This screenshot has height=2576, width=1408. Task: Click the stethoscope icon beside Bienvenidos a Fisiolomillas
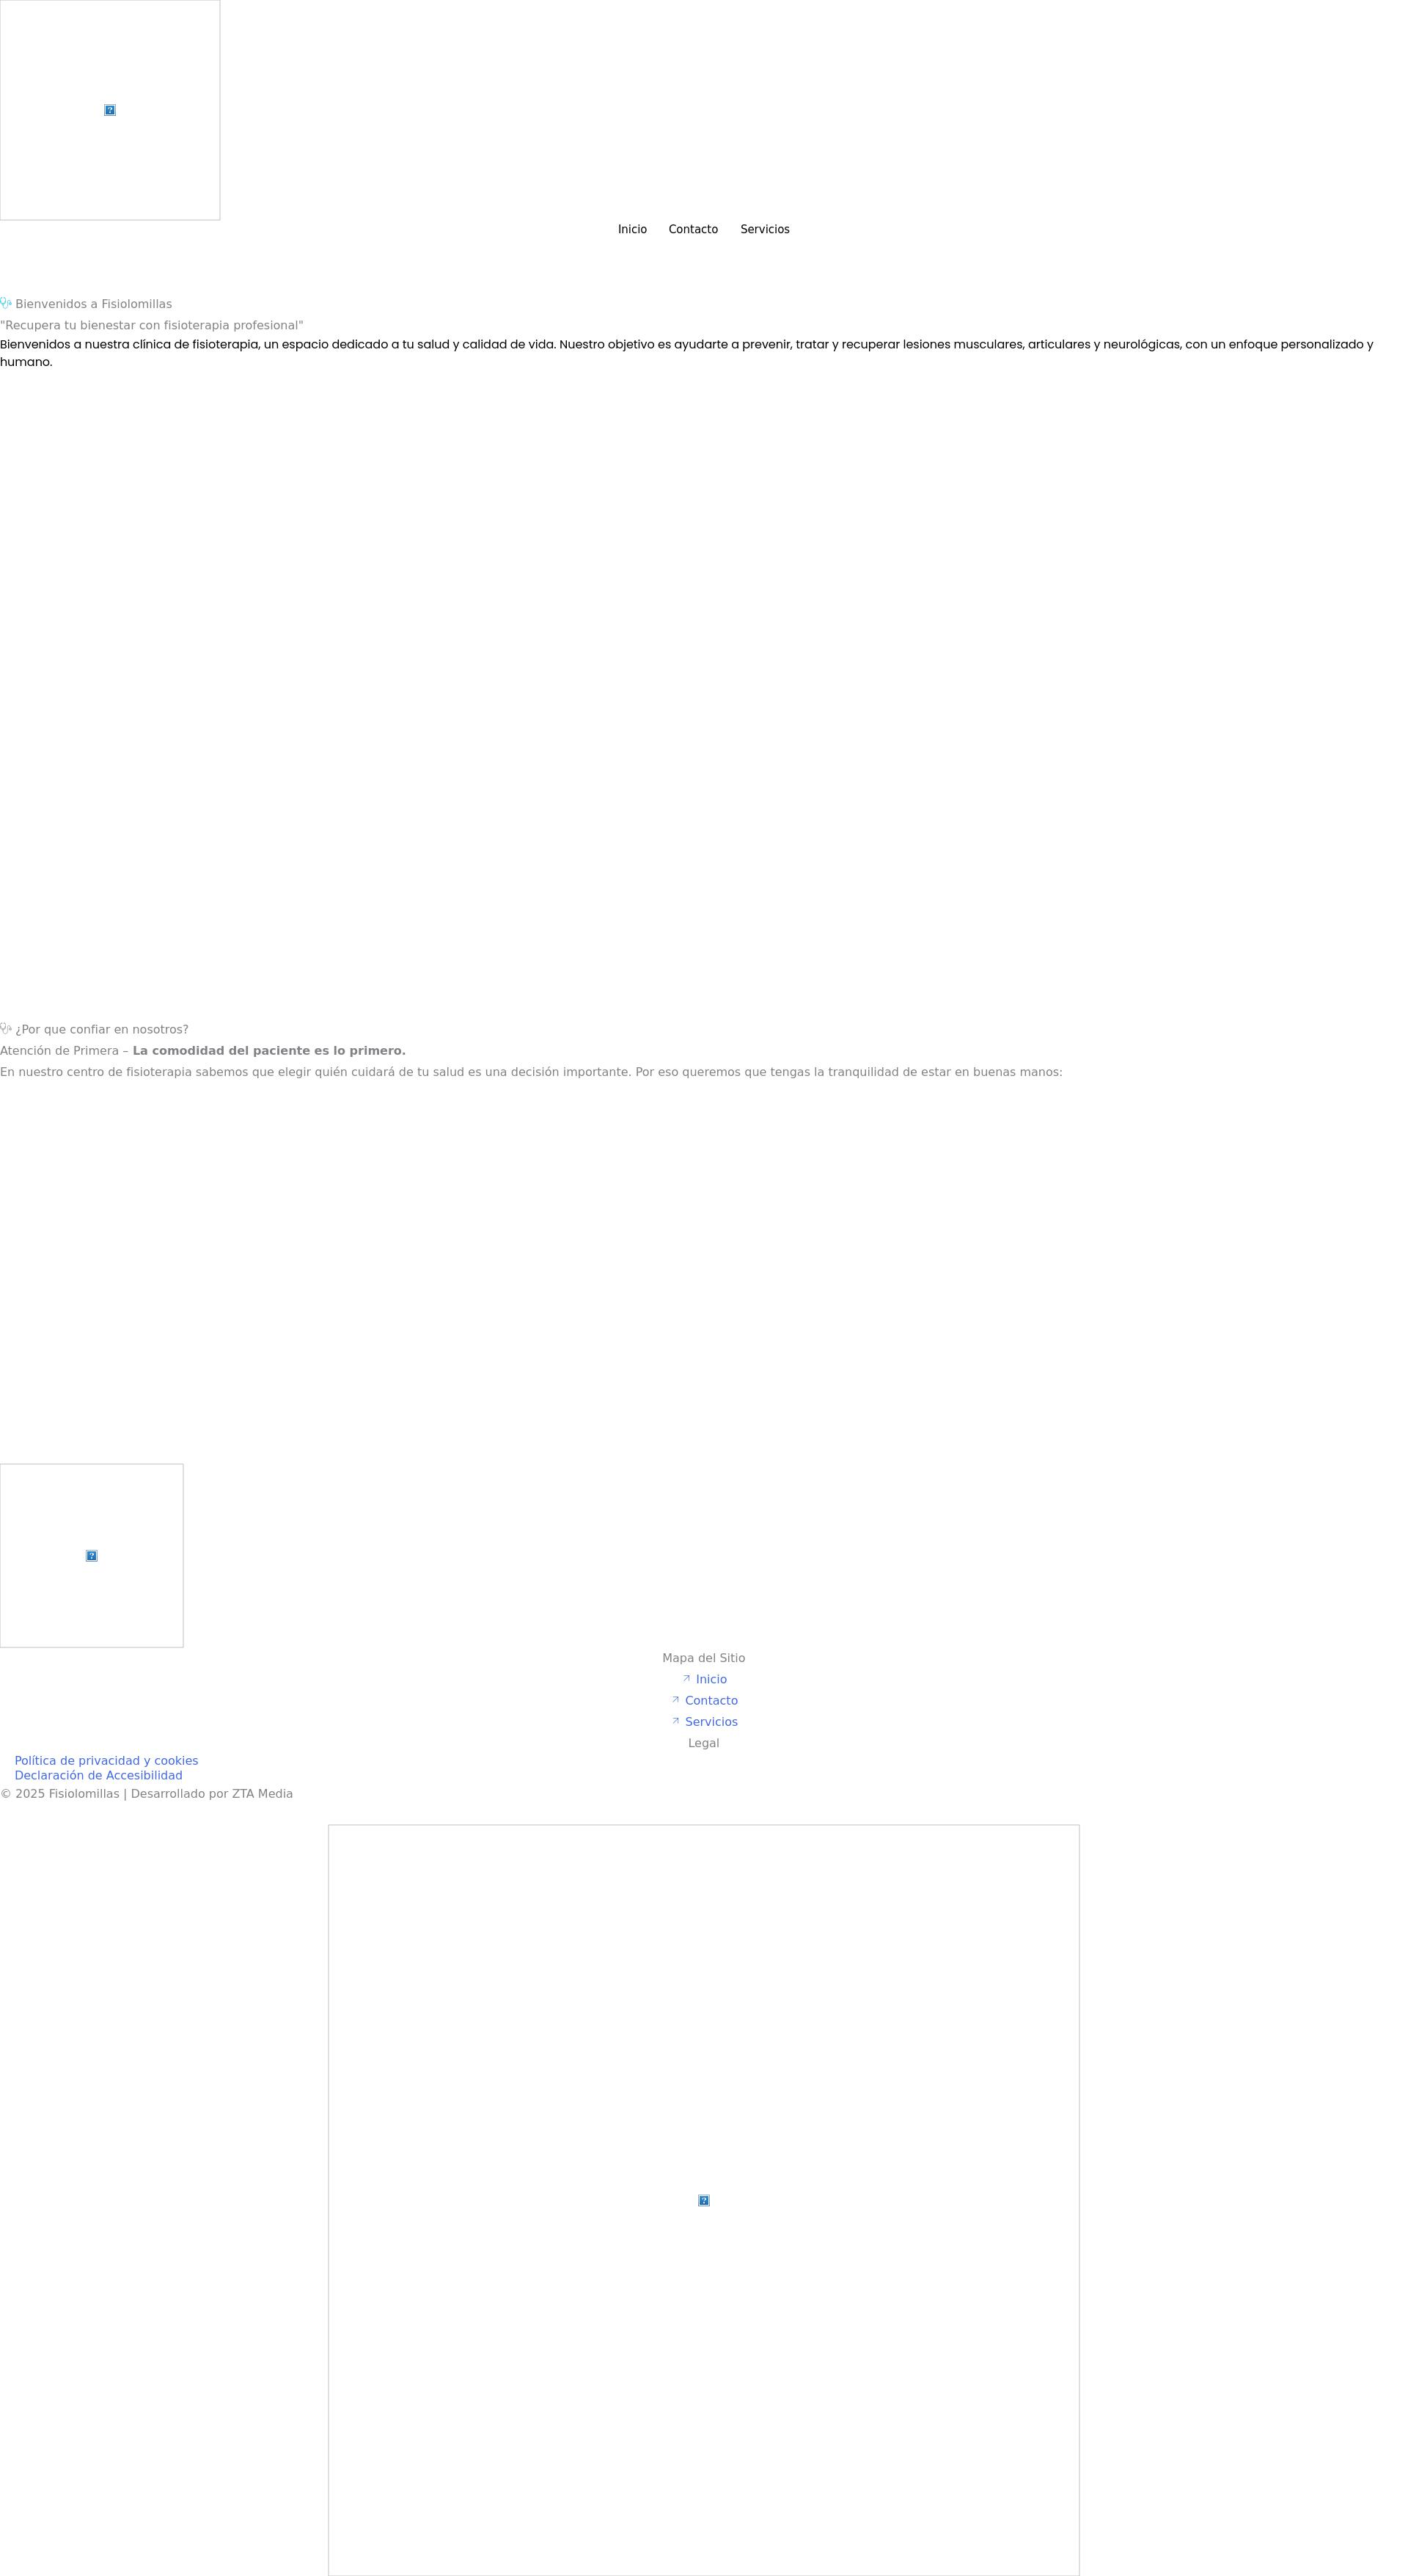[x=6, y=303]
